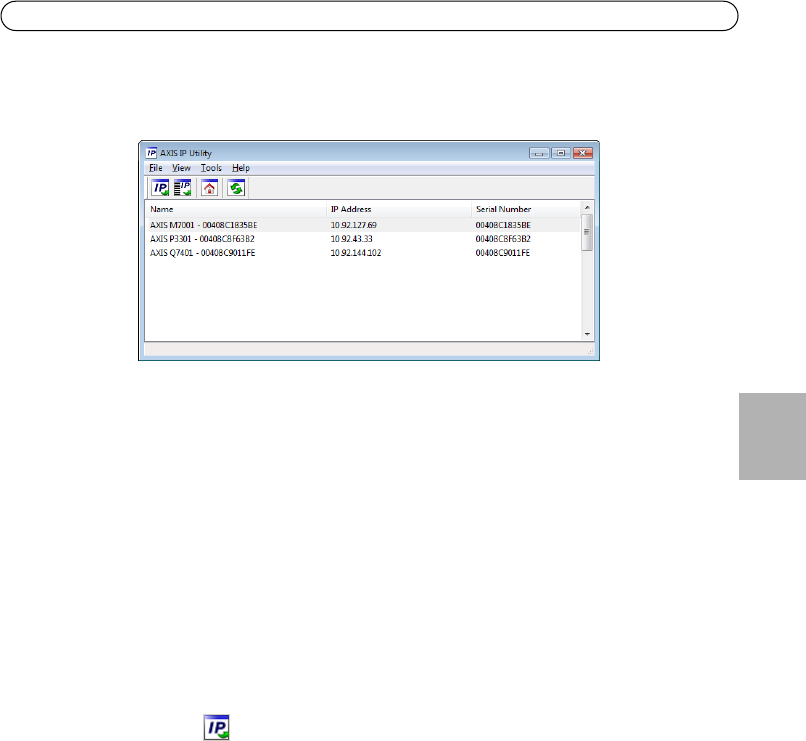The image size is (806, 741).
Task: Click the resize grip in status bar
Action: click(590, 351)
